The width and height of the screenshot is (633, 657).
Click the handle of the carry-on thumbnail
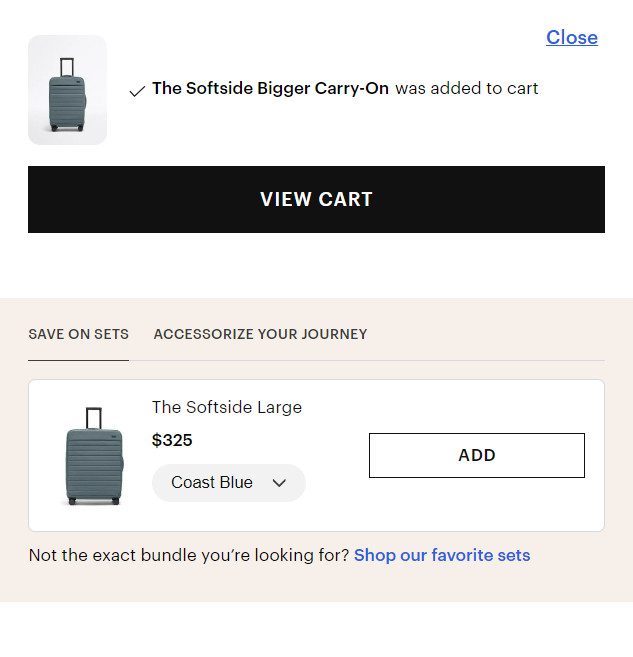click(x=67, y=66)
